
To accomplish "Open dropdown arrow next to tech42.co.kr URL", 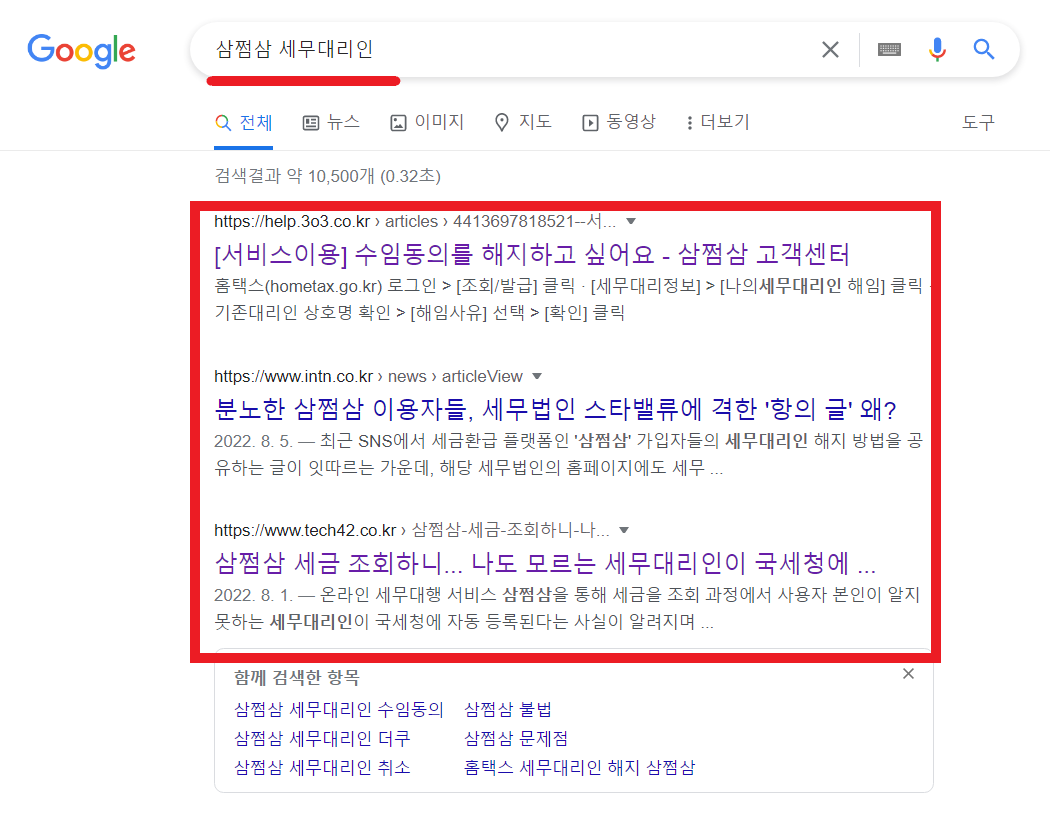I will click(x=624, y=530).
